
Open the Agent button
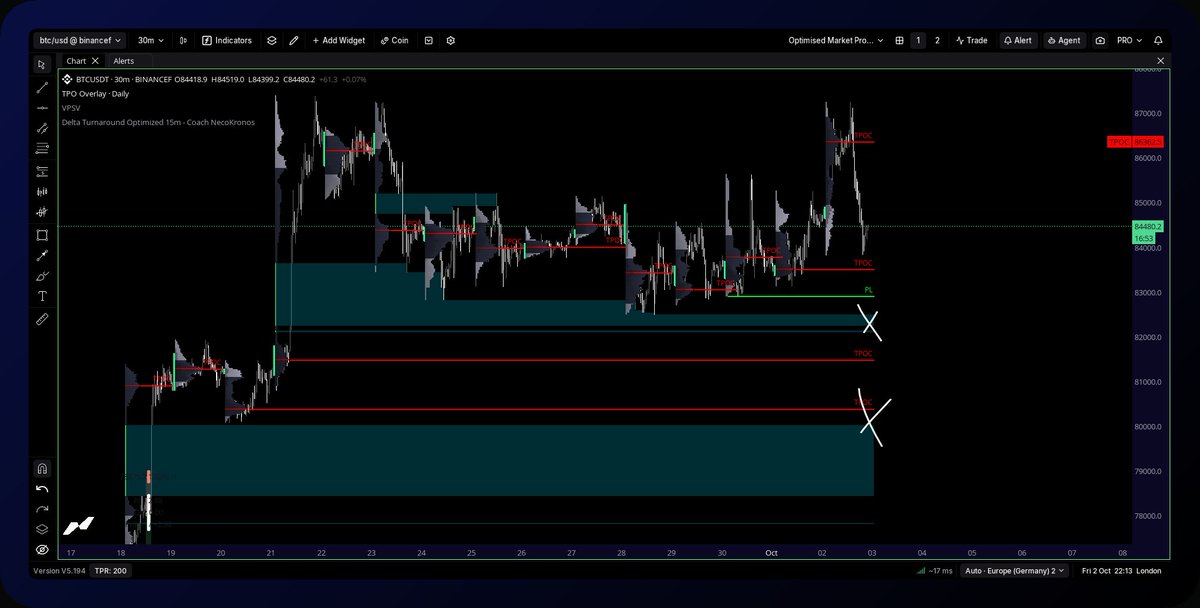1064,41
